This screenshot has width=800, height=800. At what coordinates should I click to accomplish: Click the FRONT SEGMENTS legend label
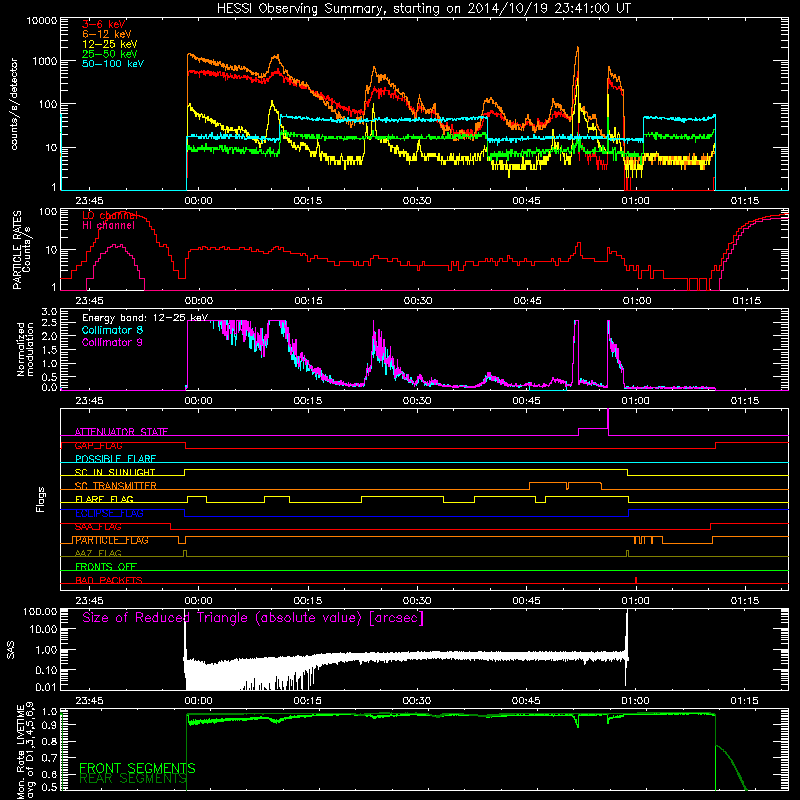point(137,768)
